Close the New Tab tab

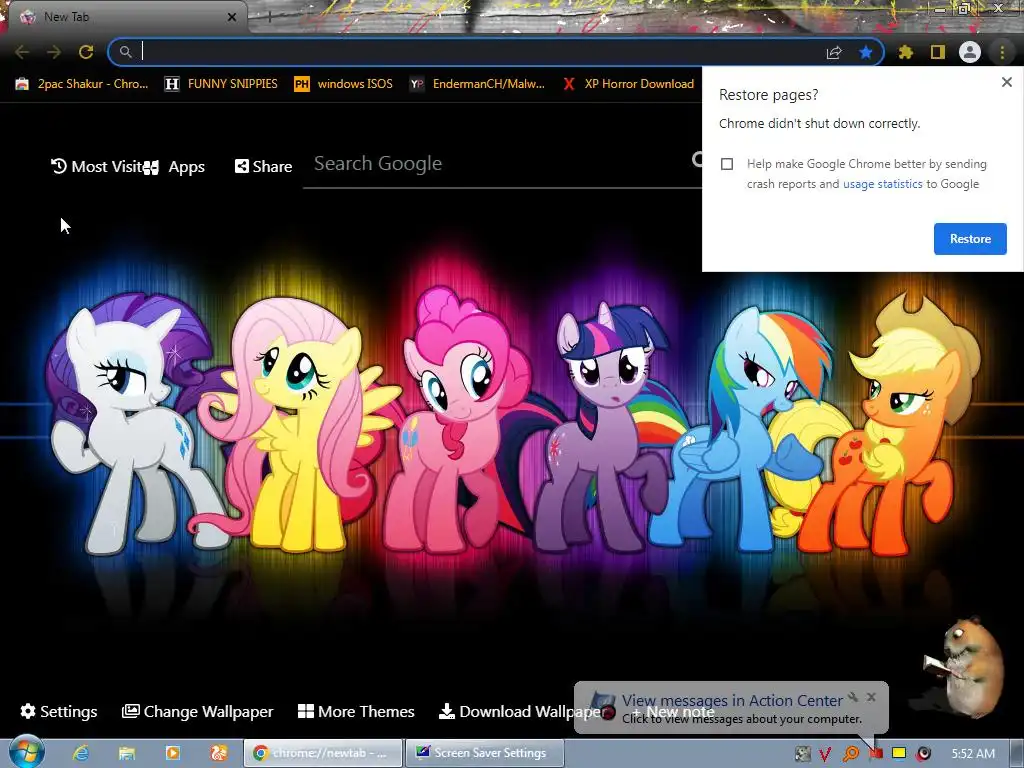pos(232,17)
